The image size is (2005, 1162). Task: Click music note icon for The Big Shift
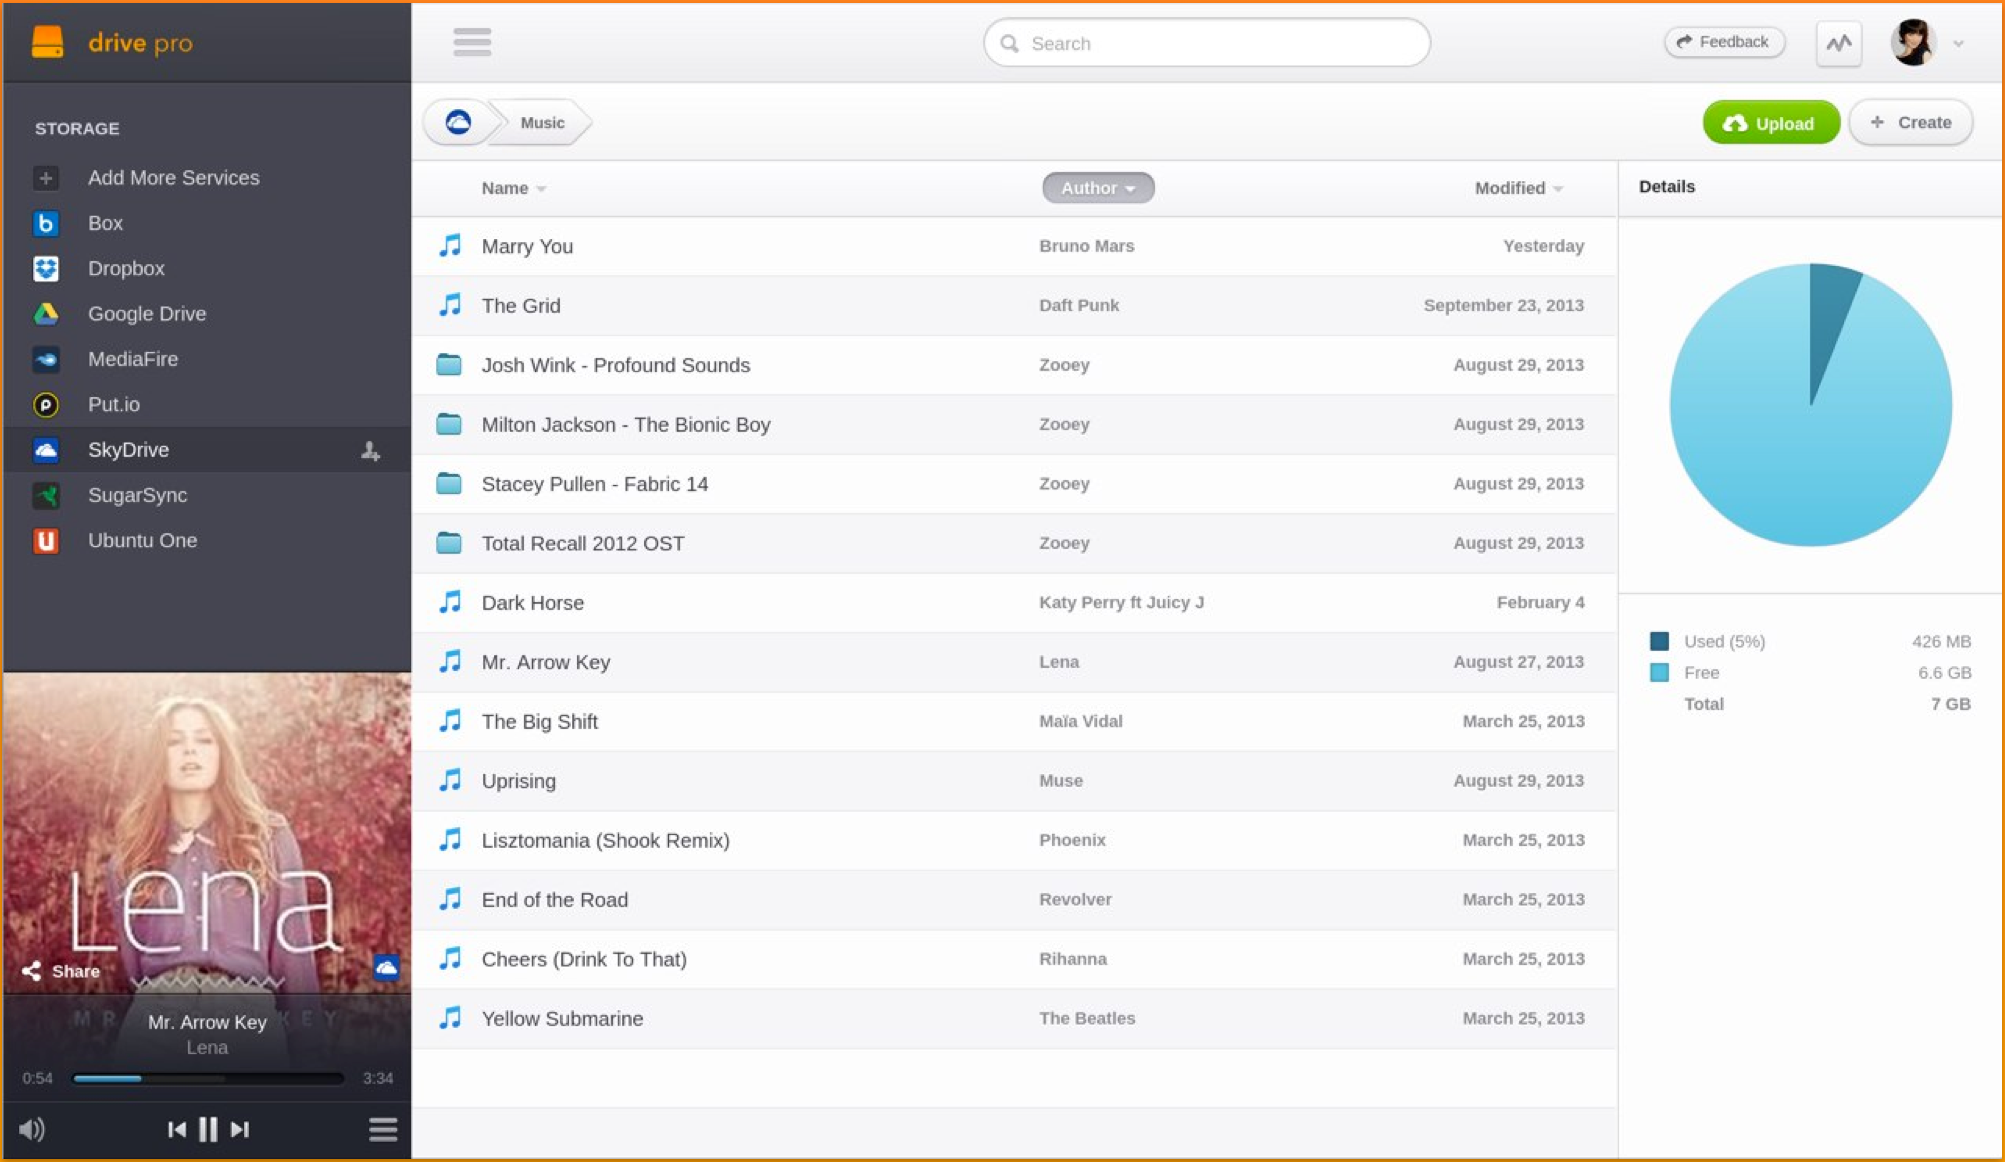coord(450,721)
